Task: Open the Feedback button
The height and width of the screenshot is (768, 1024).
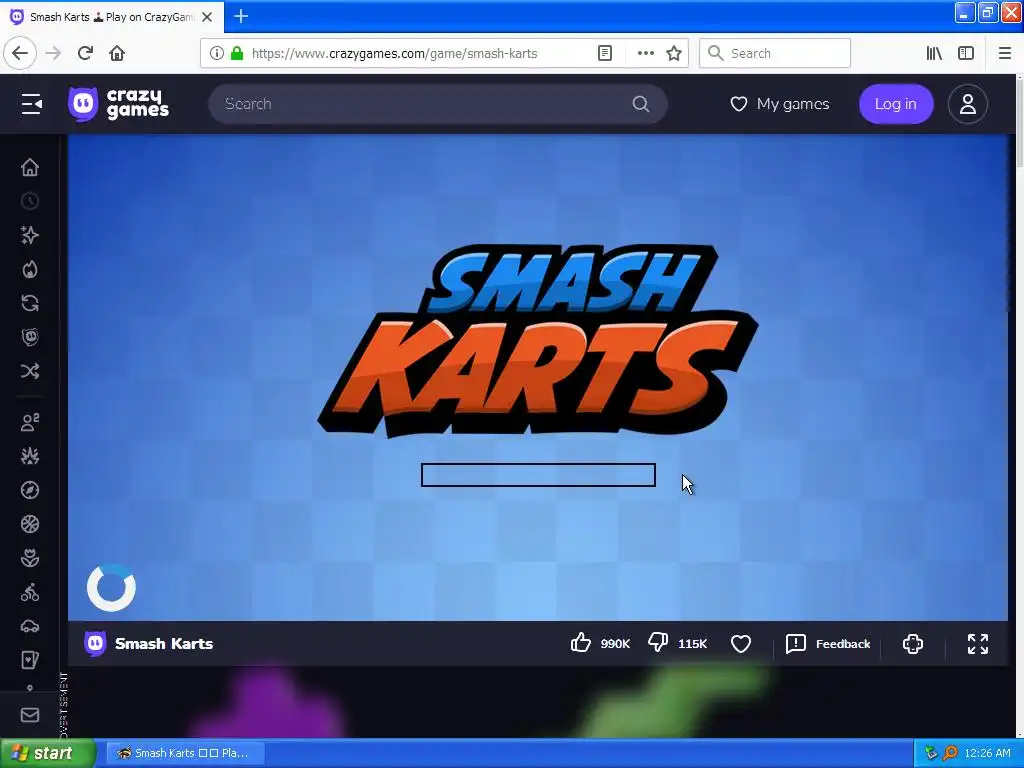Action: (828, 643)
